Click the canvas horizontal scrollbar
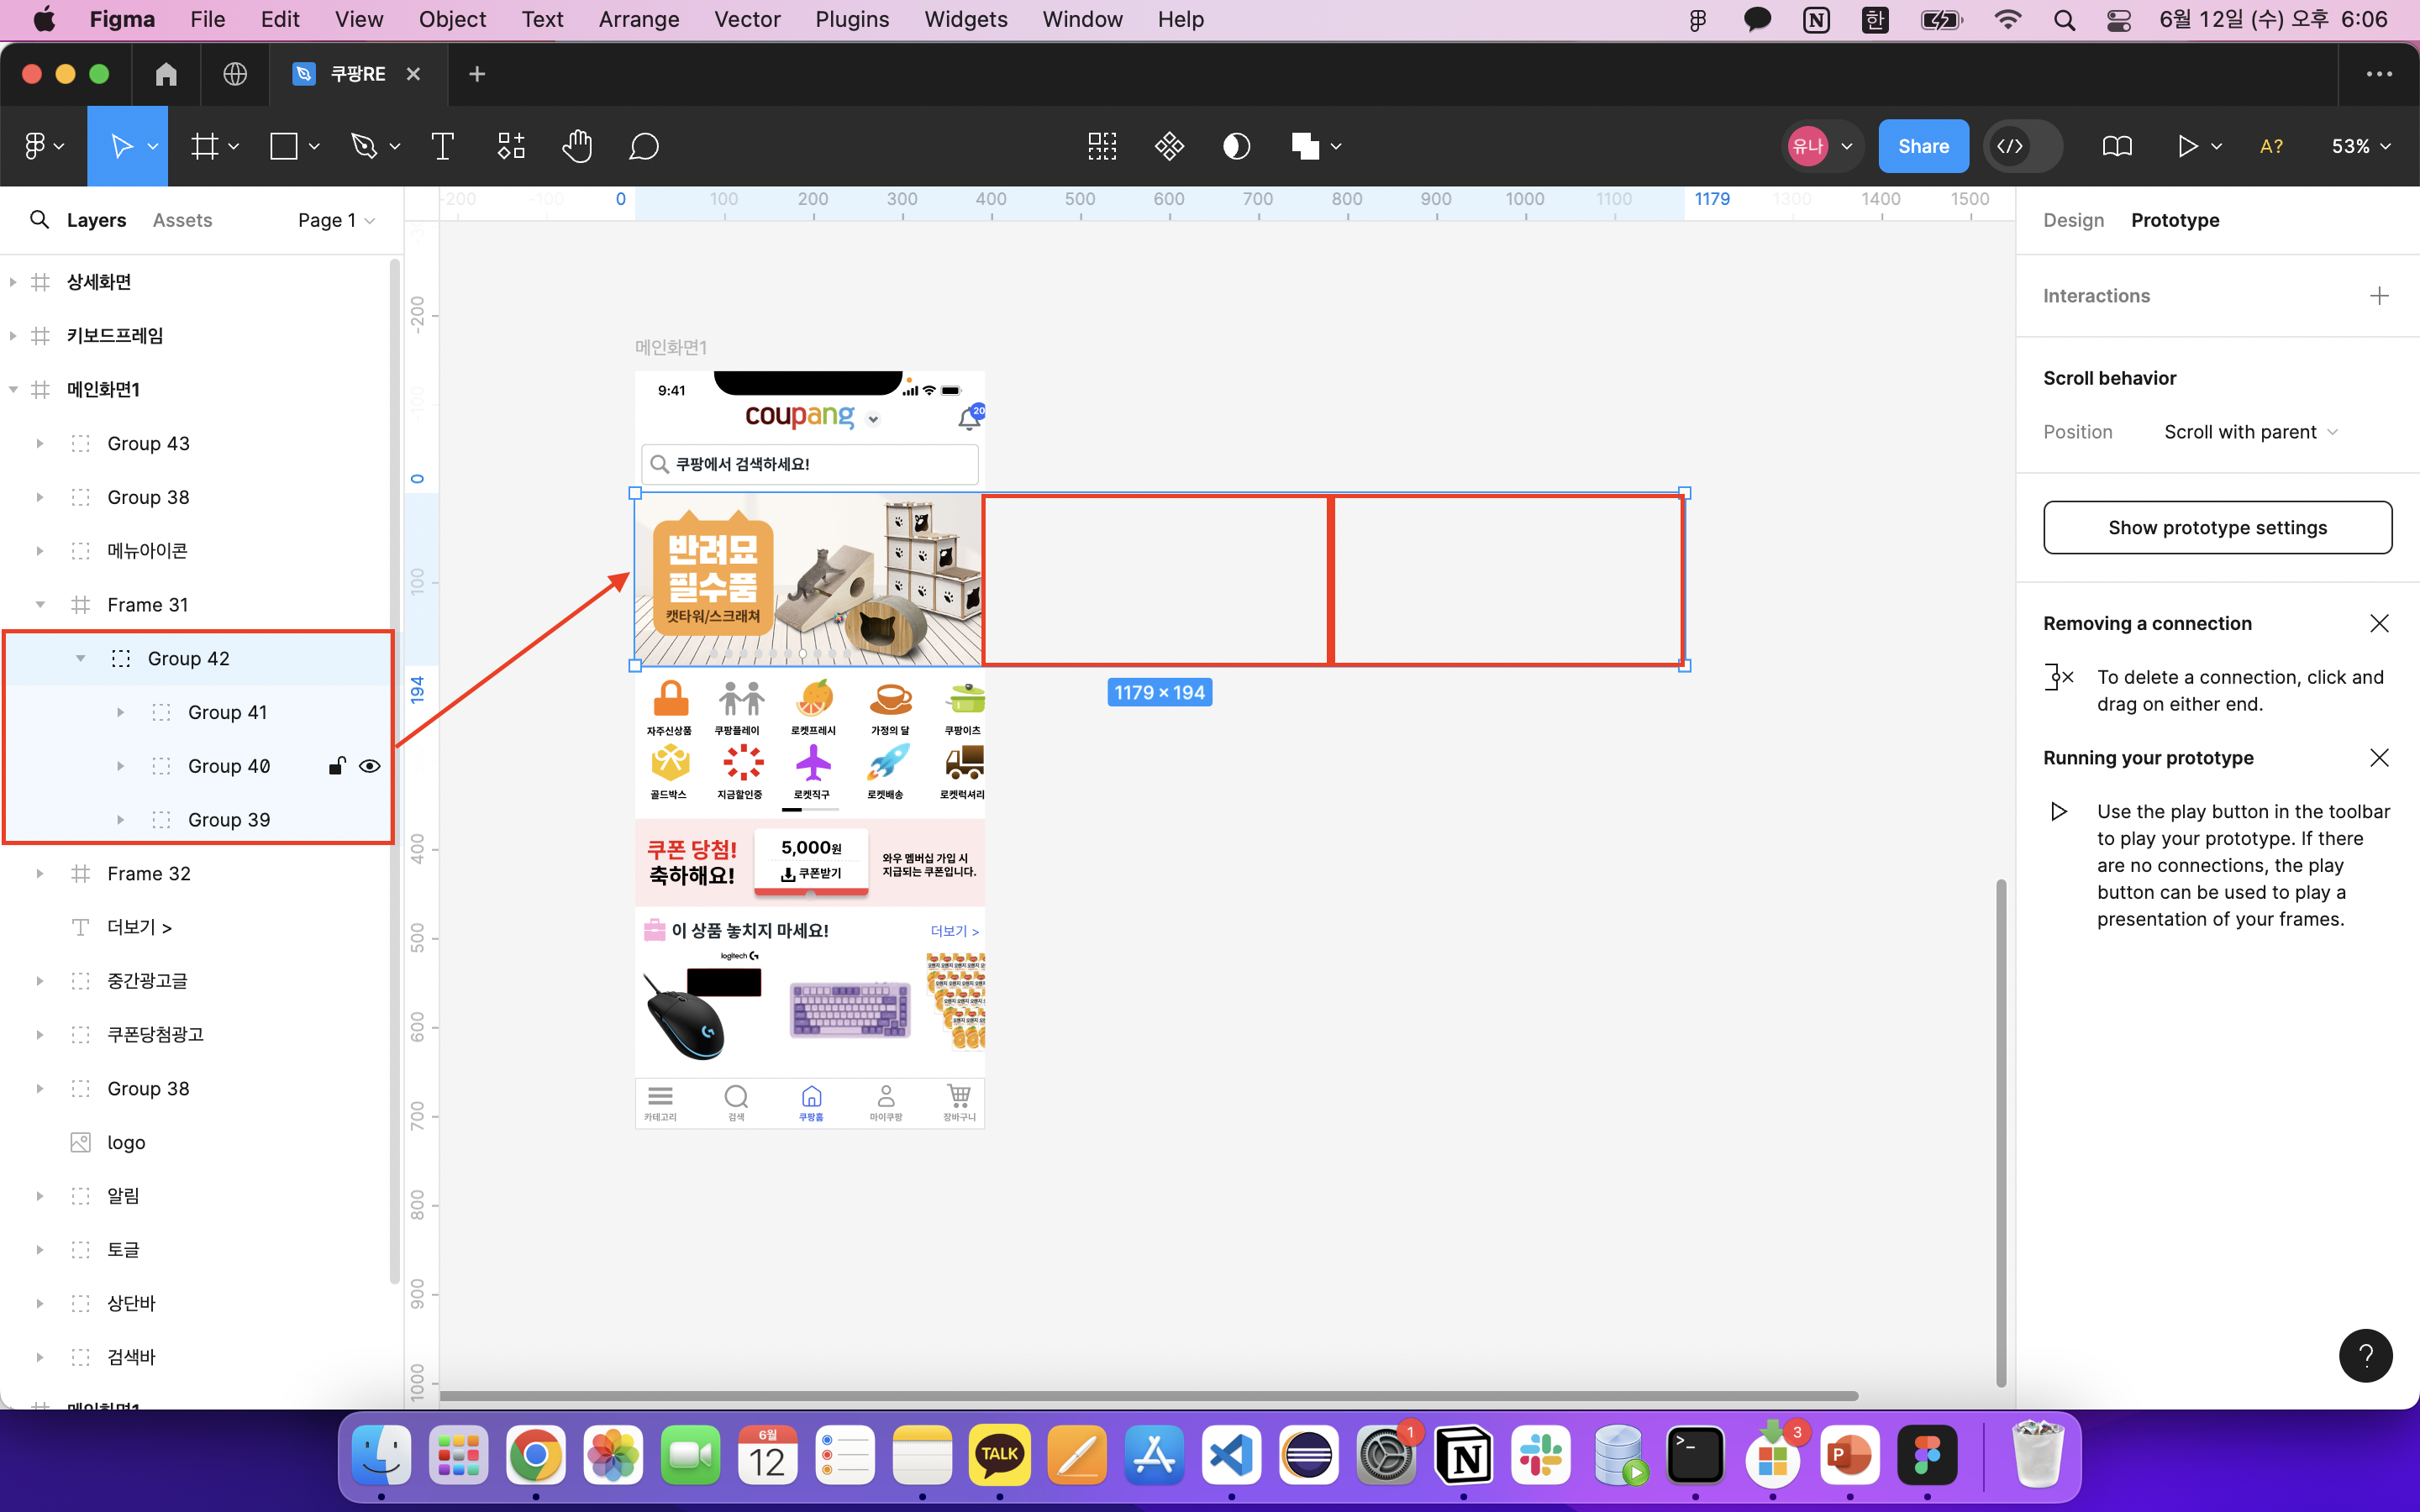The image size is (2420, 1512). 1148,1396
